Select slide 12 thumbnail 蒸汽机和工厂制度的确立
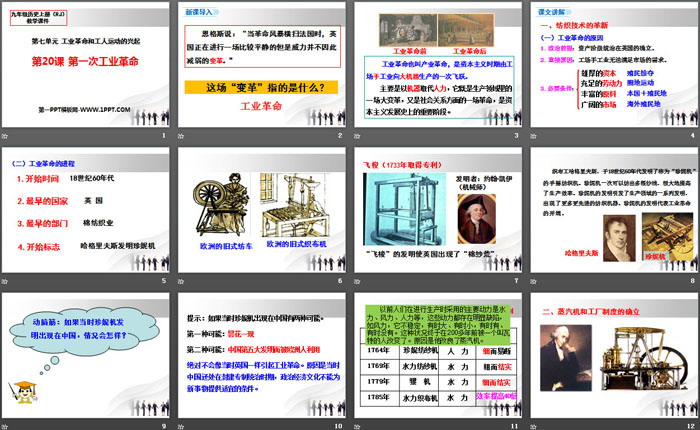This screenshot has height=430, width=700. 614,355
